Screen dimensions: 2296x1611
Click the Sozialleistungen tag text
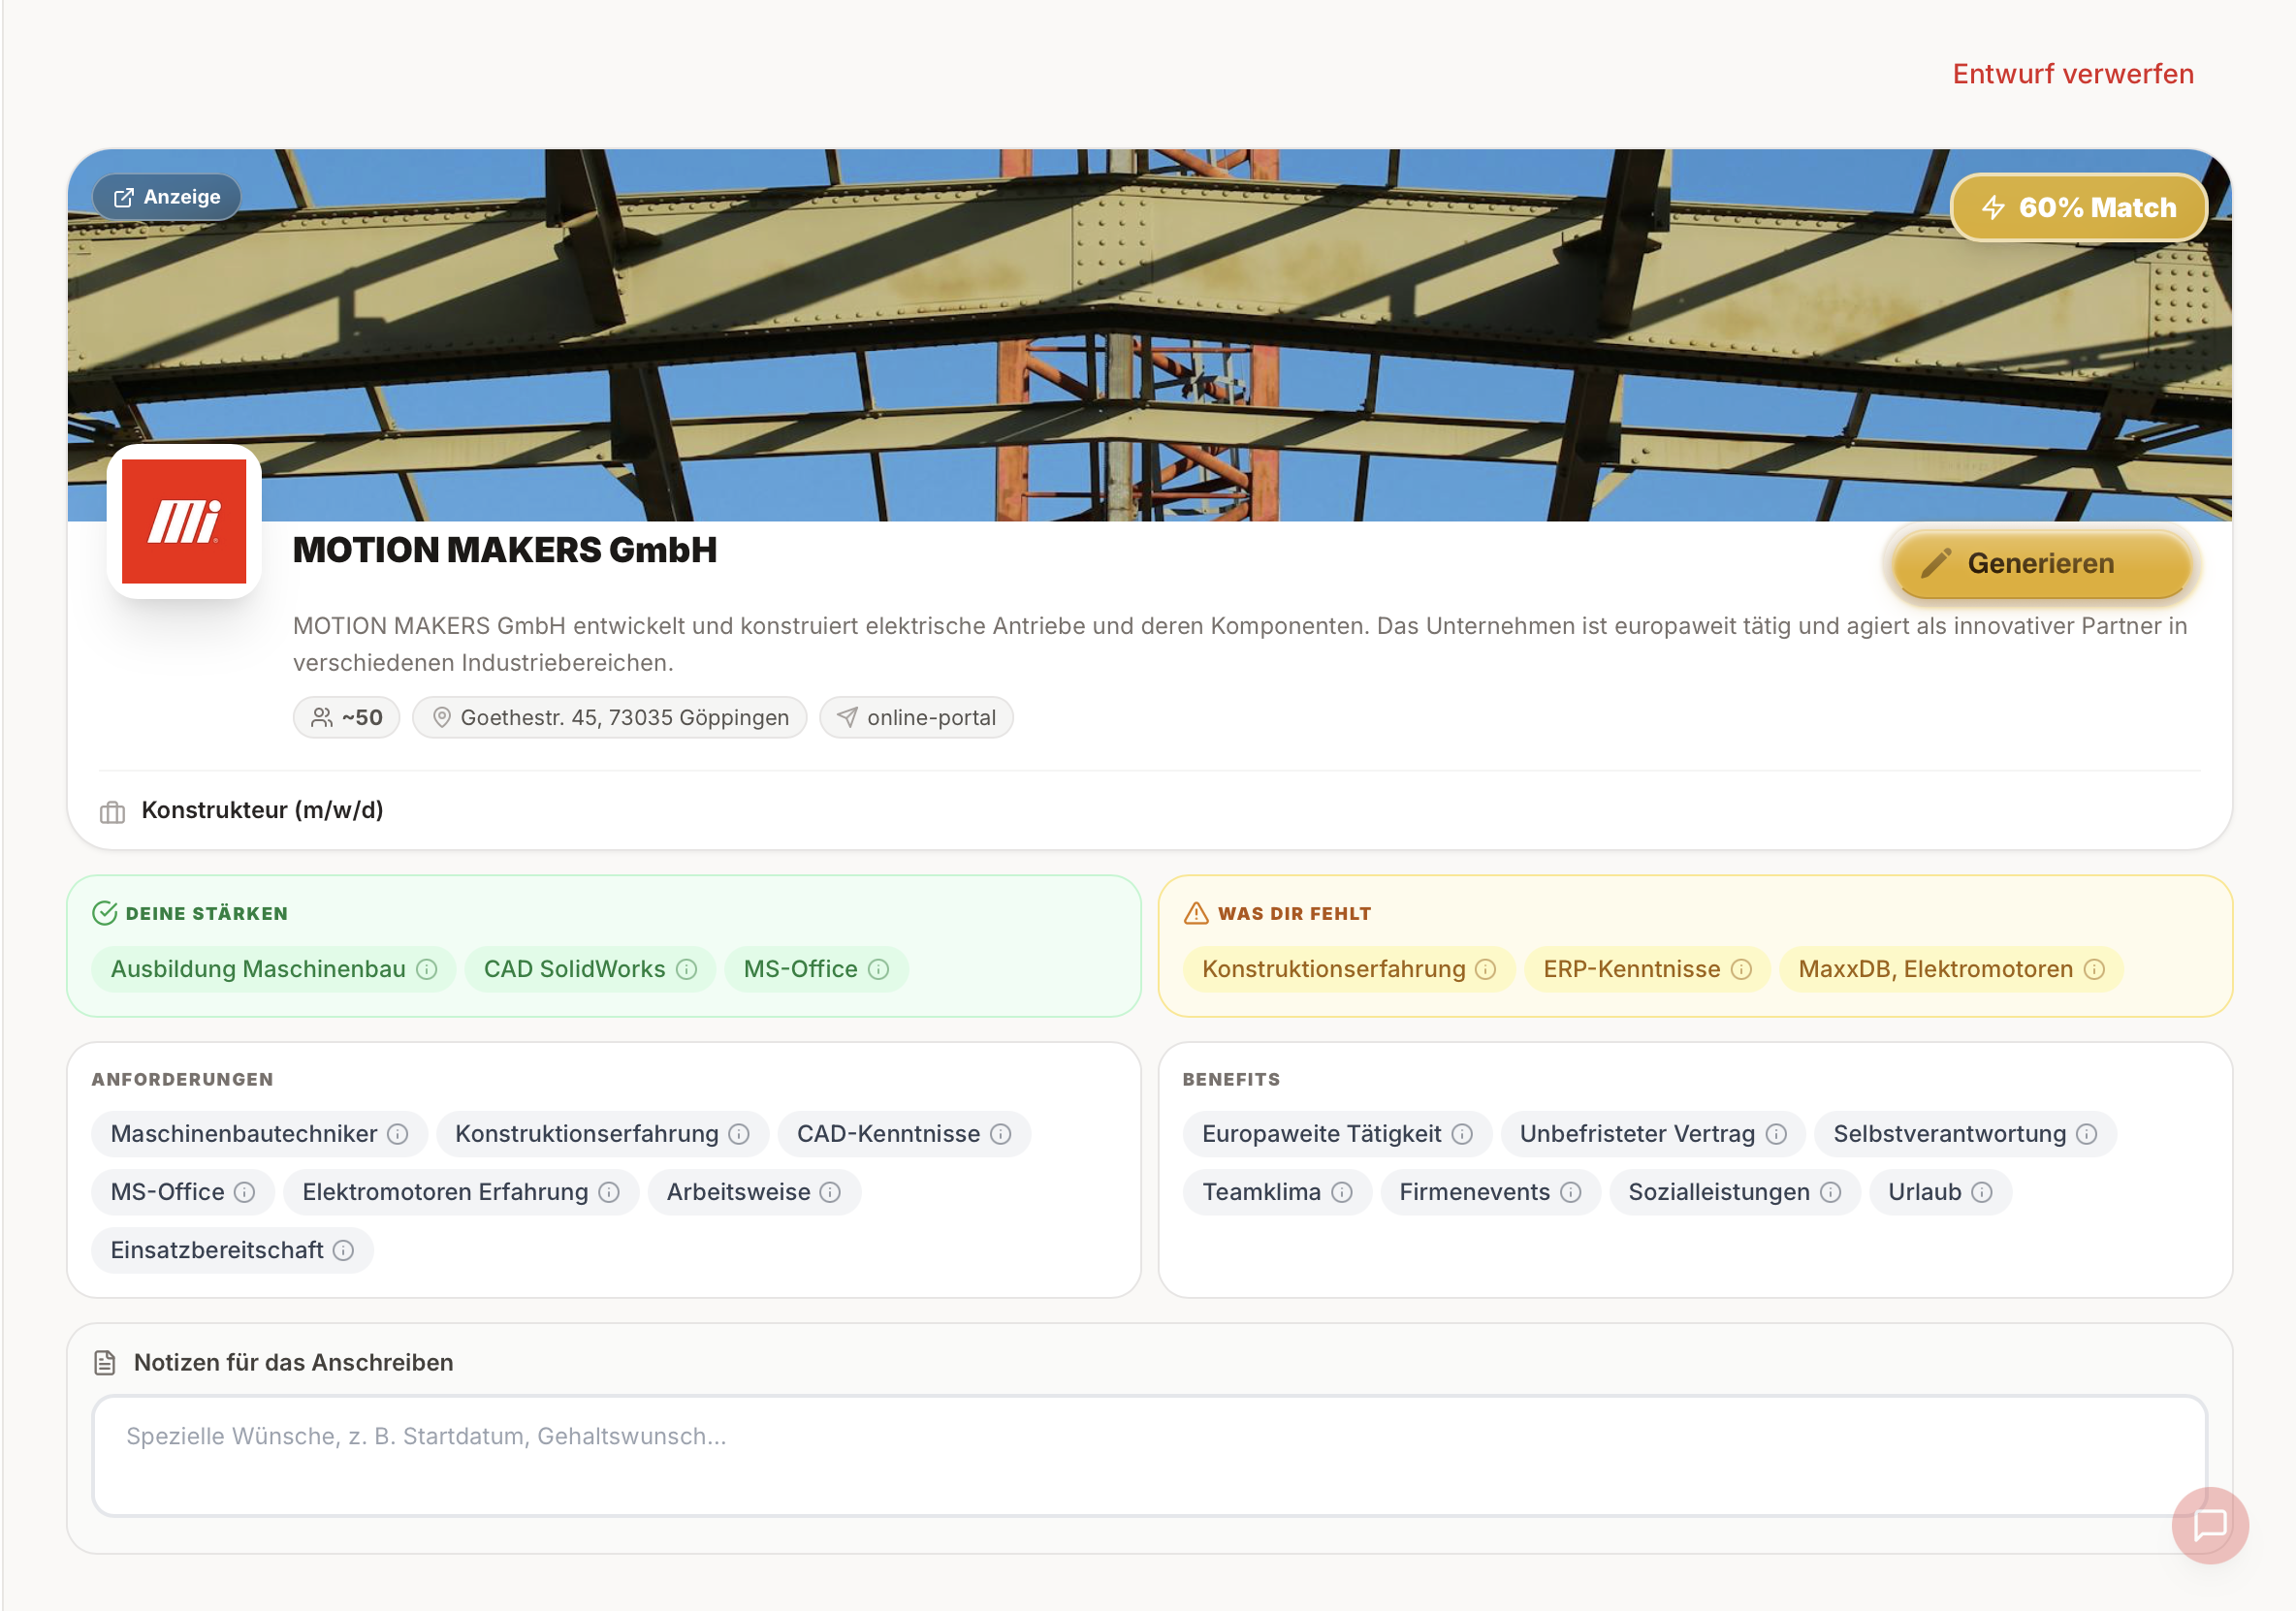pos(1718,1191)
